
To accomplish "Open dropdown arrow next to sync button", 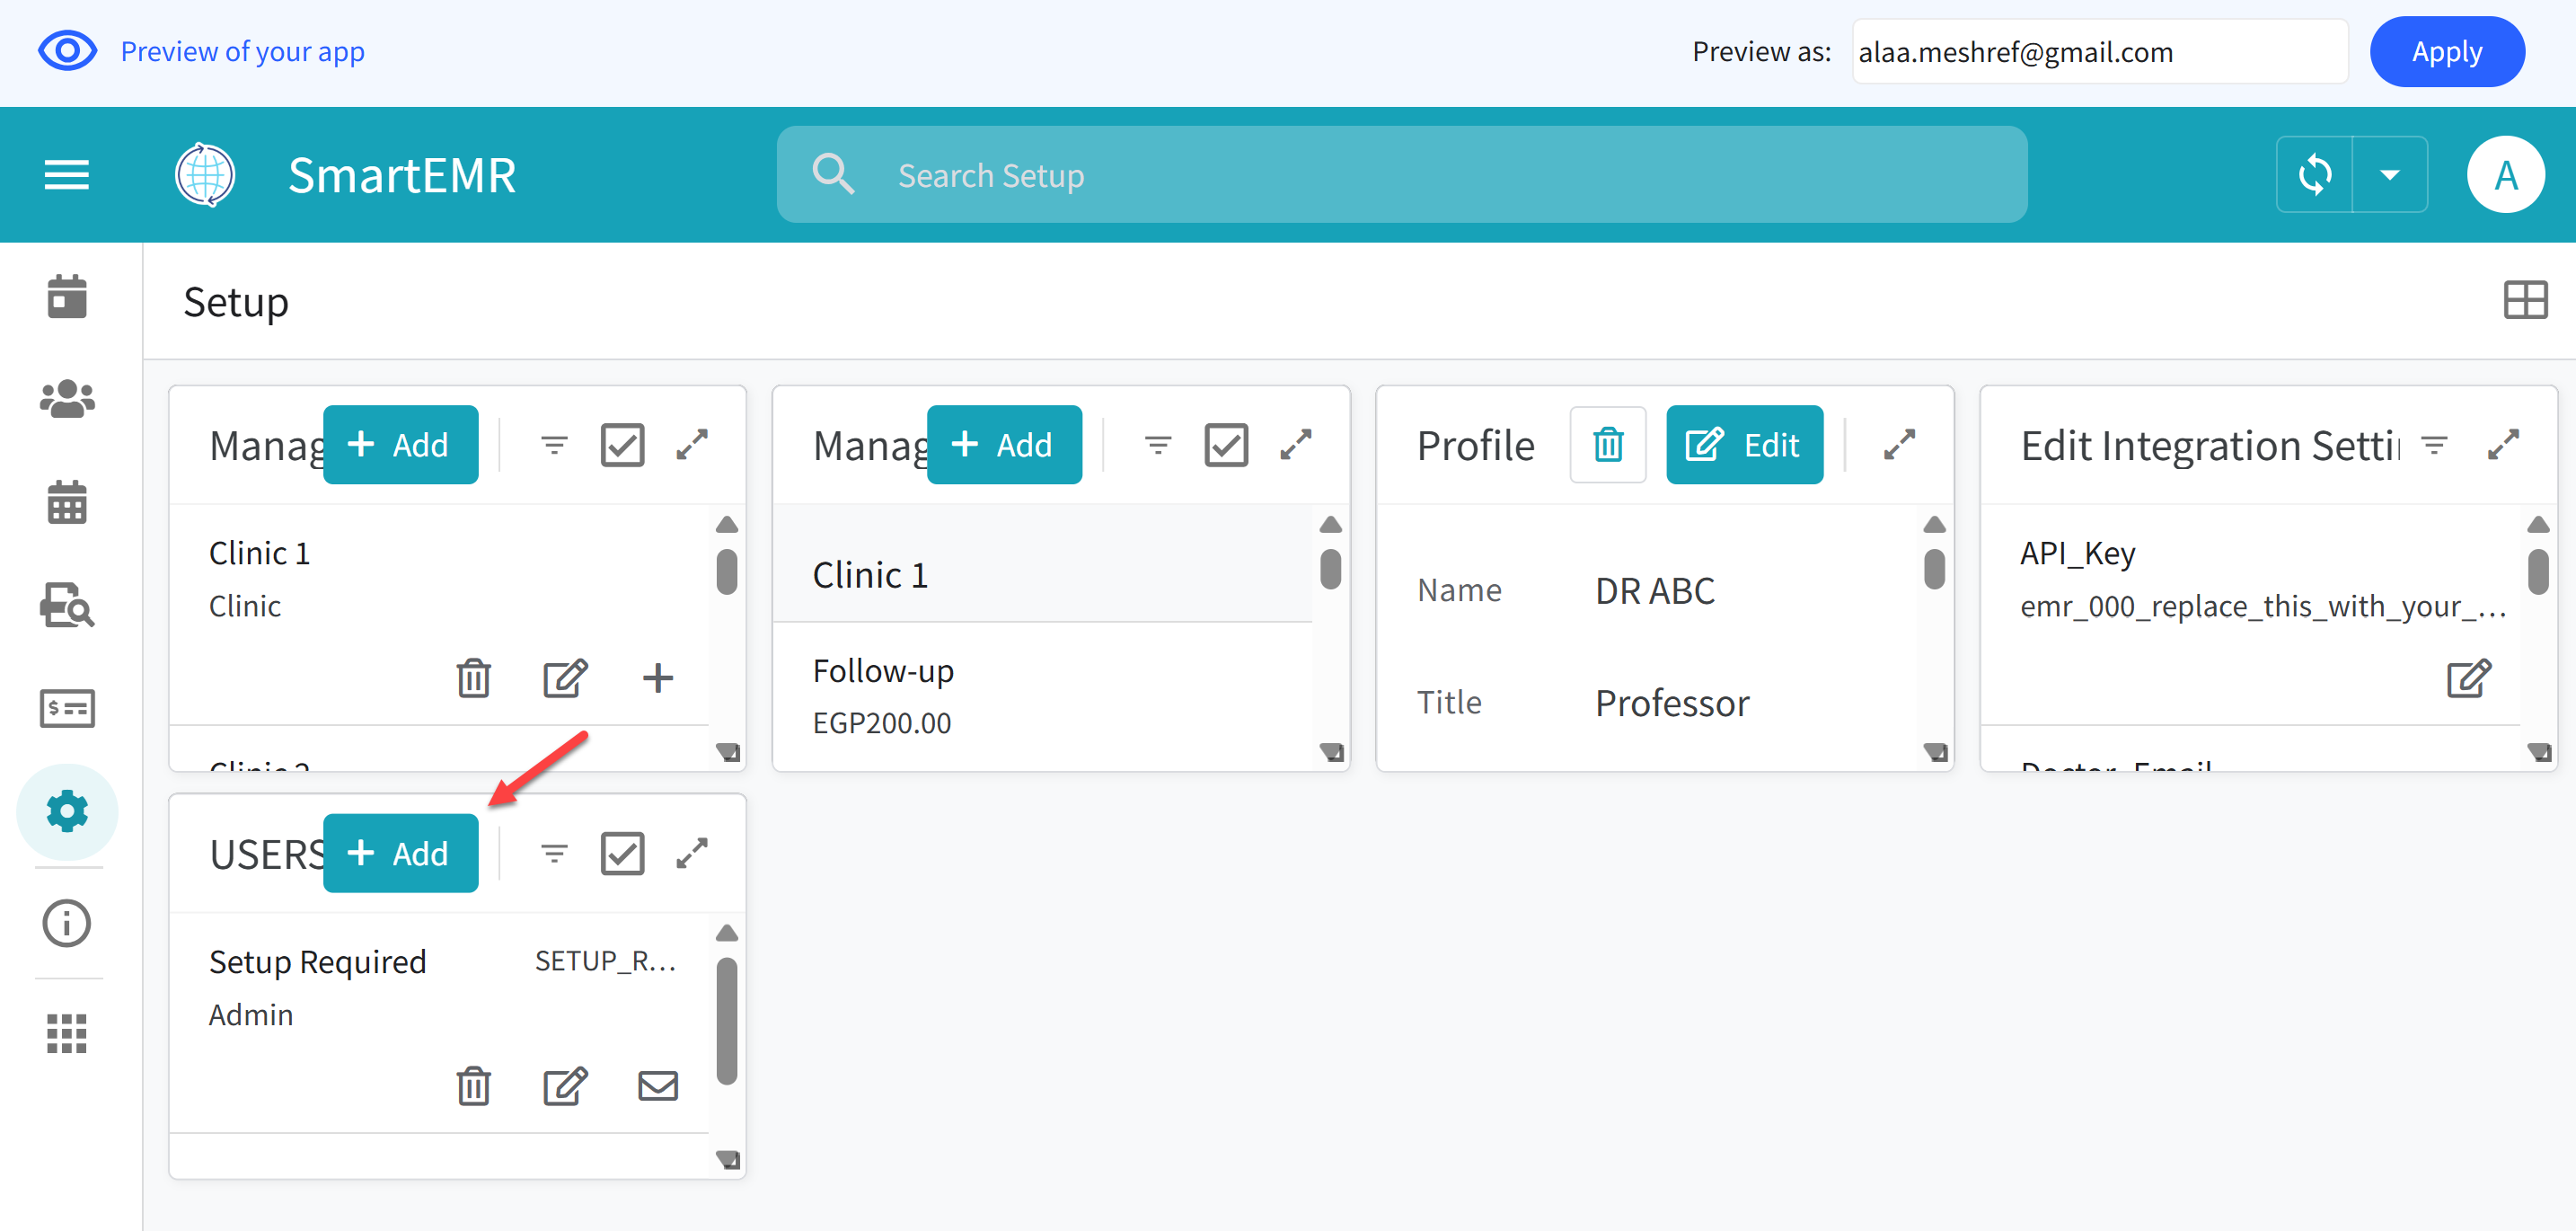I will coord(2389,175).
